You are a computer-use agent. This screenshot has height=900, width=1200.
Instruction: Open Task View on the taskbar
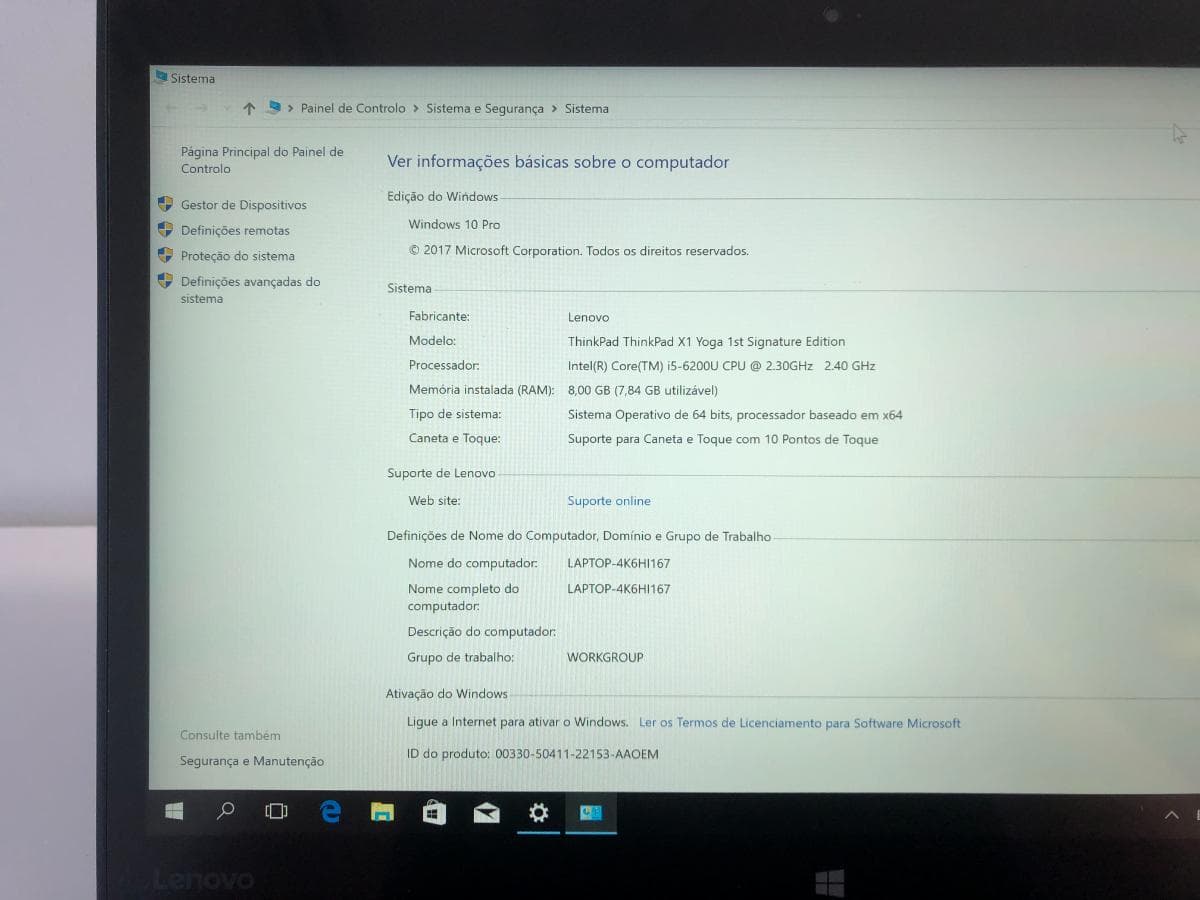(276, 811)
